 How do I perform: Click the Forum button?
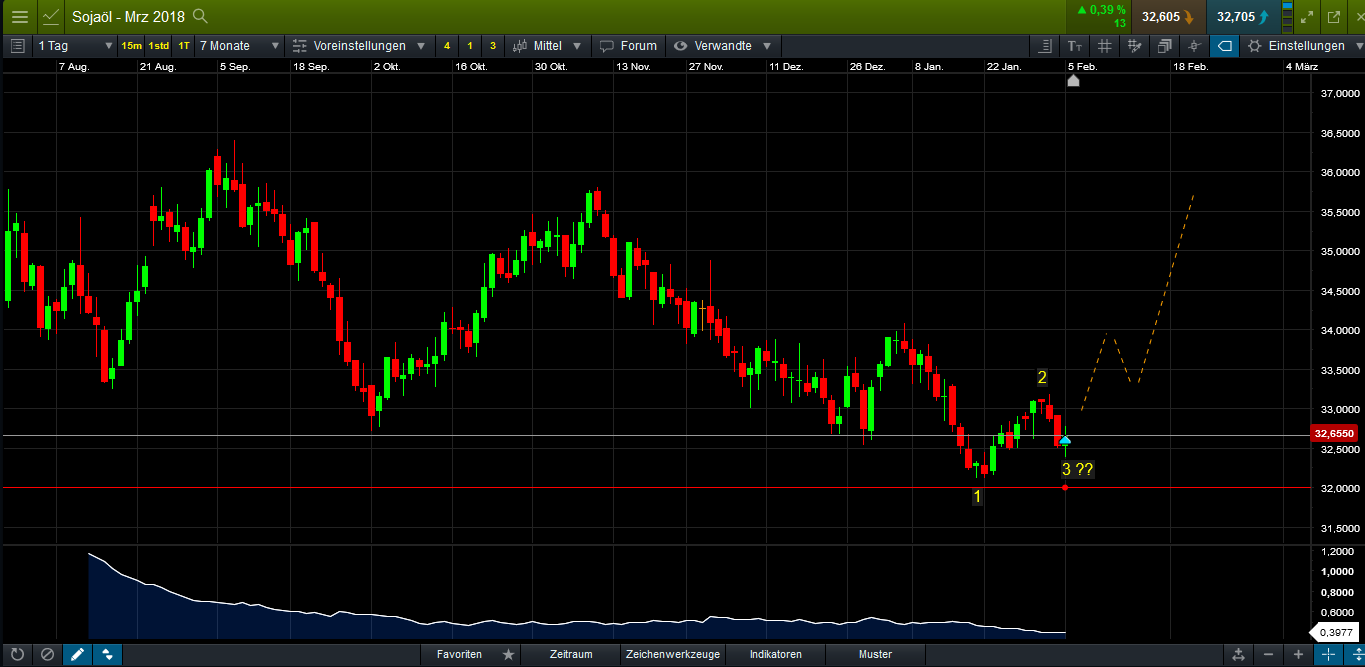coord(629,46)
